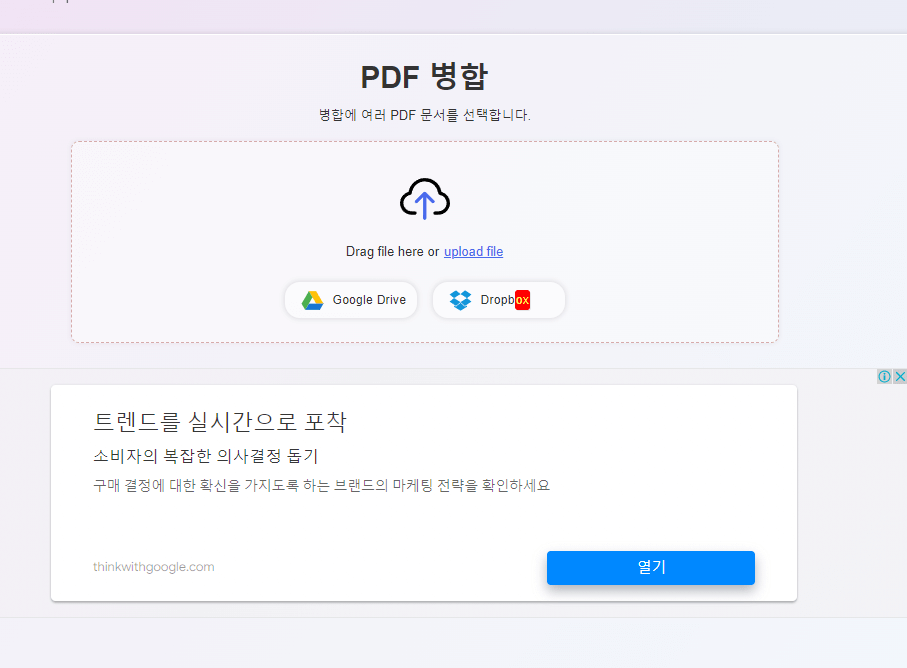Click the Google Drive button
This screenshot has width=907, height=668.
coord(350,299)
